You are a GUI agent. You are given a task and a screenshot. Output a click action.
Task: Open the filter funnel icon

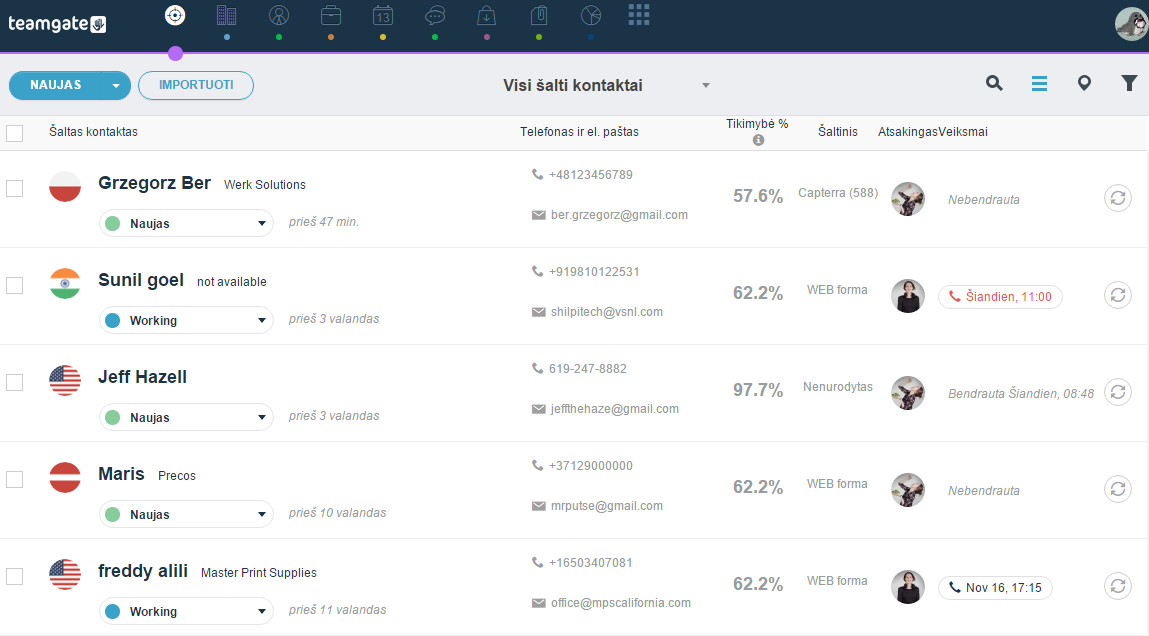coord(1129,84)
